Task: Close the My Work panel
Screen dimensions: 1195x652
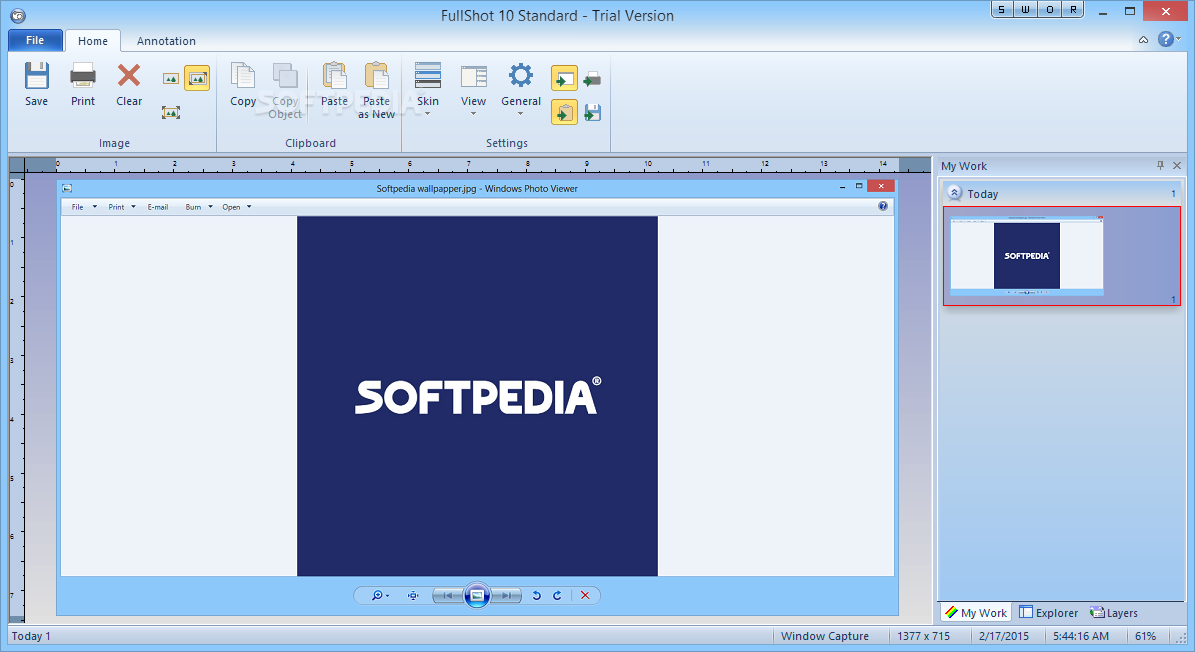Action: coord(1177,165)
